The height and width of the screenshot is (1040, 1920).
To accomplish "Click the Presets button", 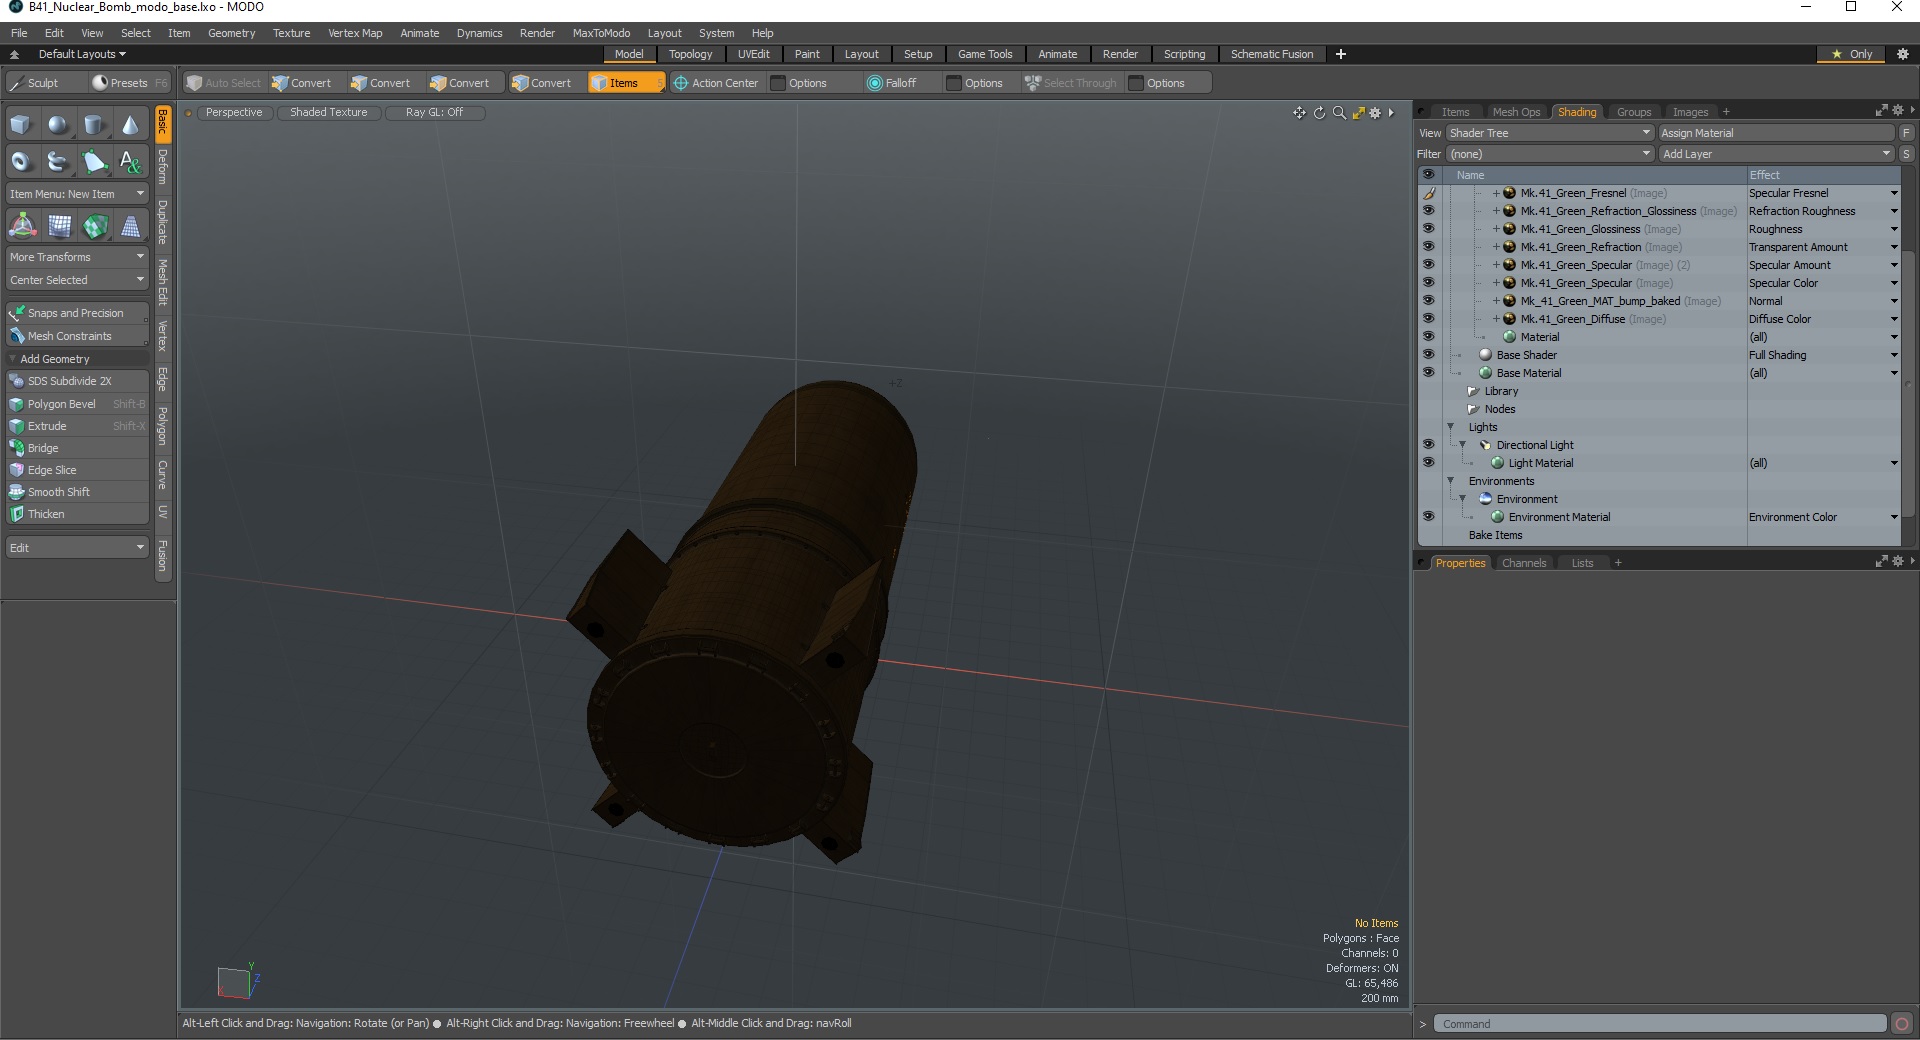I will coord(130,83).
